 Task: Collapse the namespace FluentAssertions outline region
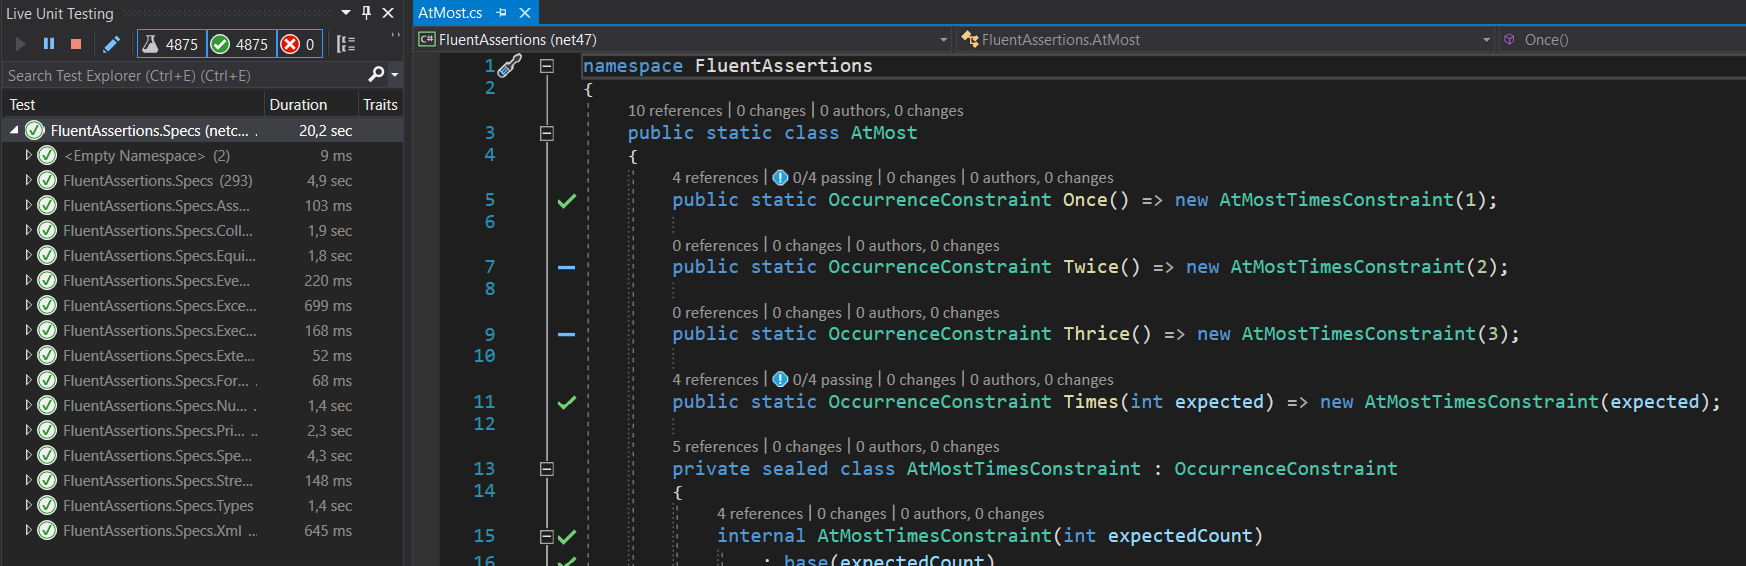tap(547, 66)
